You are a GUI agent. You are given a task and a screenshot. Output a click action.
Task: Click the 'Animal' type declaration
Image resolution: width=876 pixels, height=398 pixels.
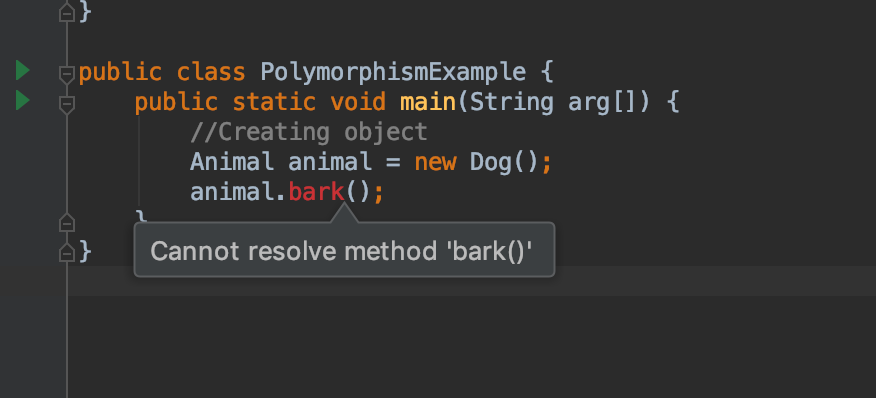232,162
